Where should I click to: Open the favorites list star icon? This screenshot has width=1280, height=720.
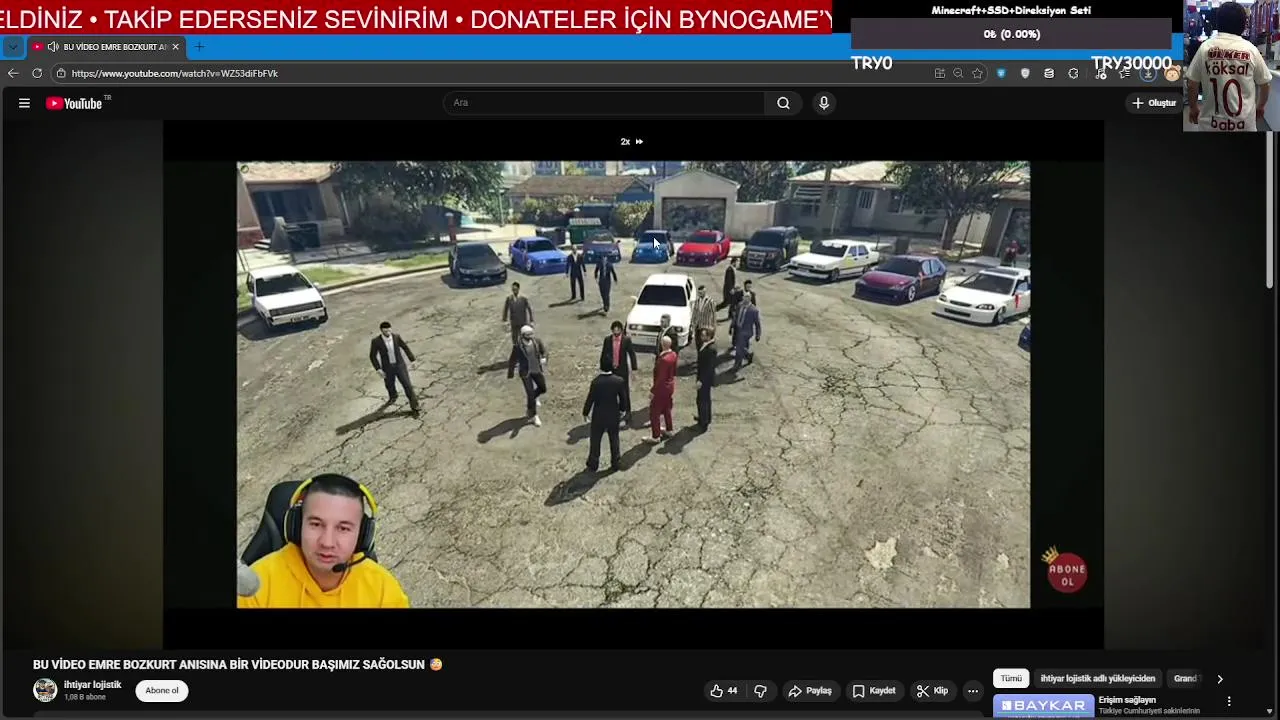[1125, 74]
